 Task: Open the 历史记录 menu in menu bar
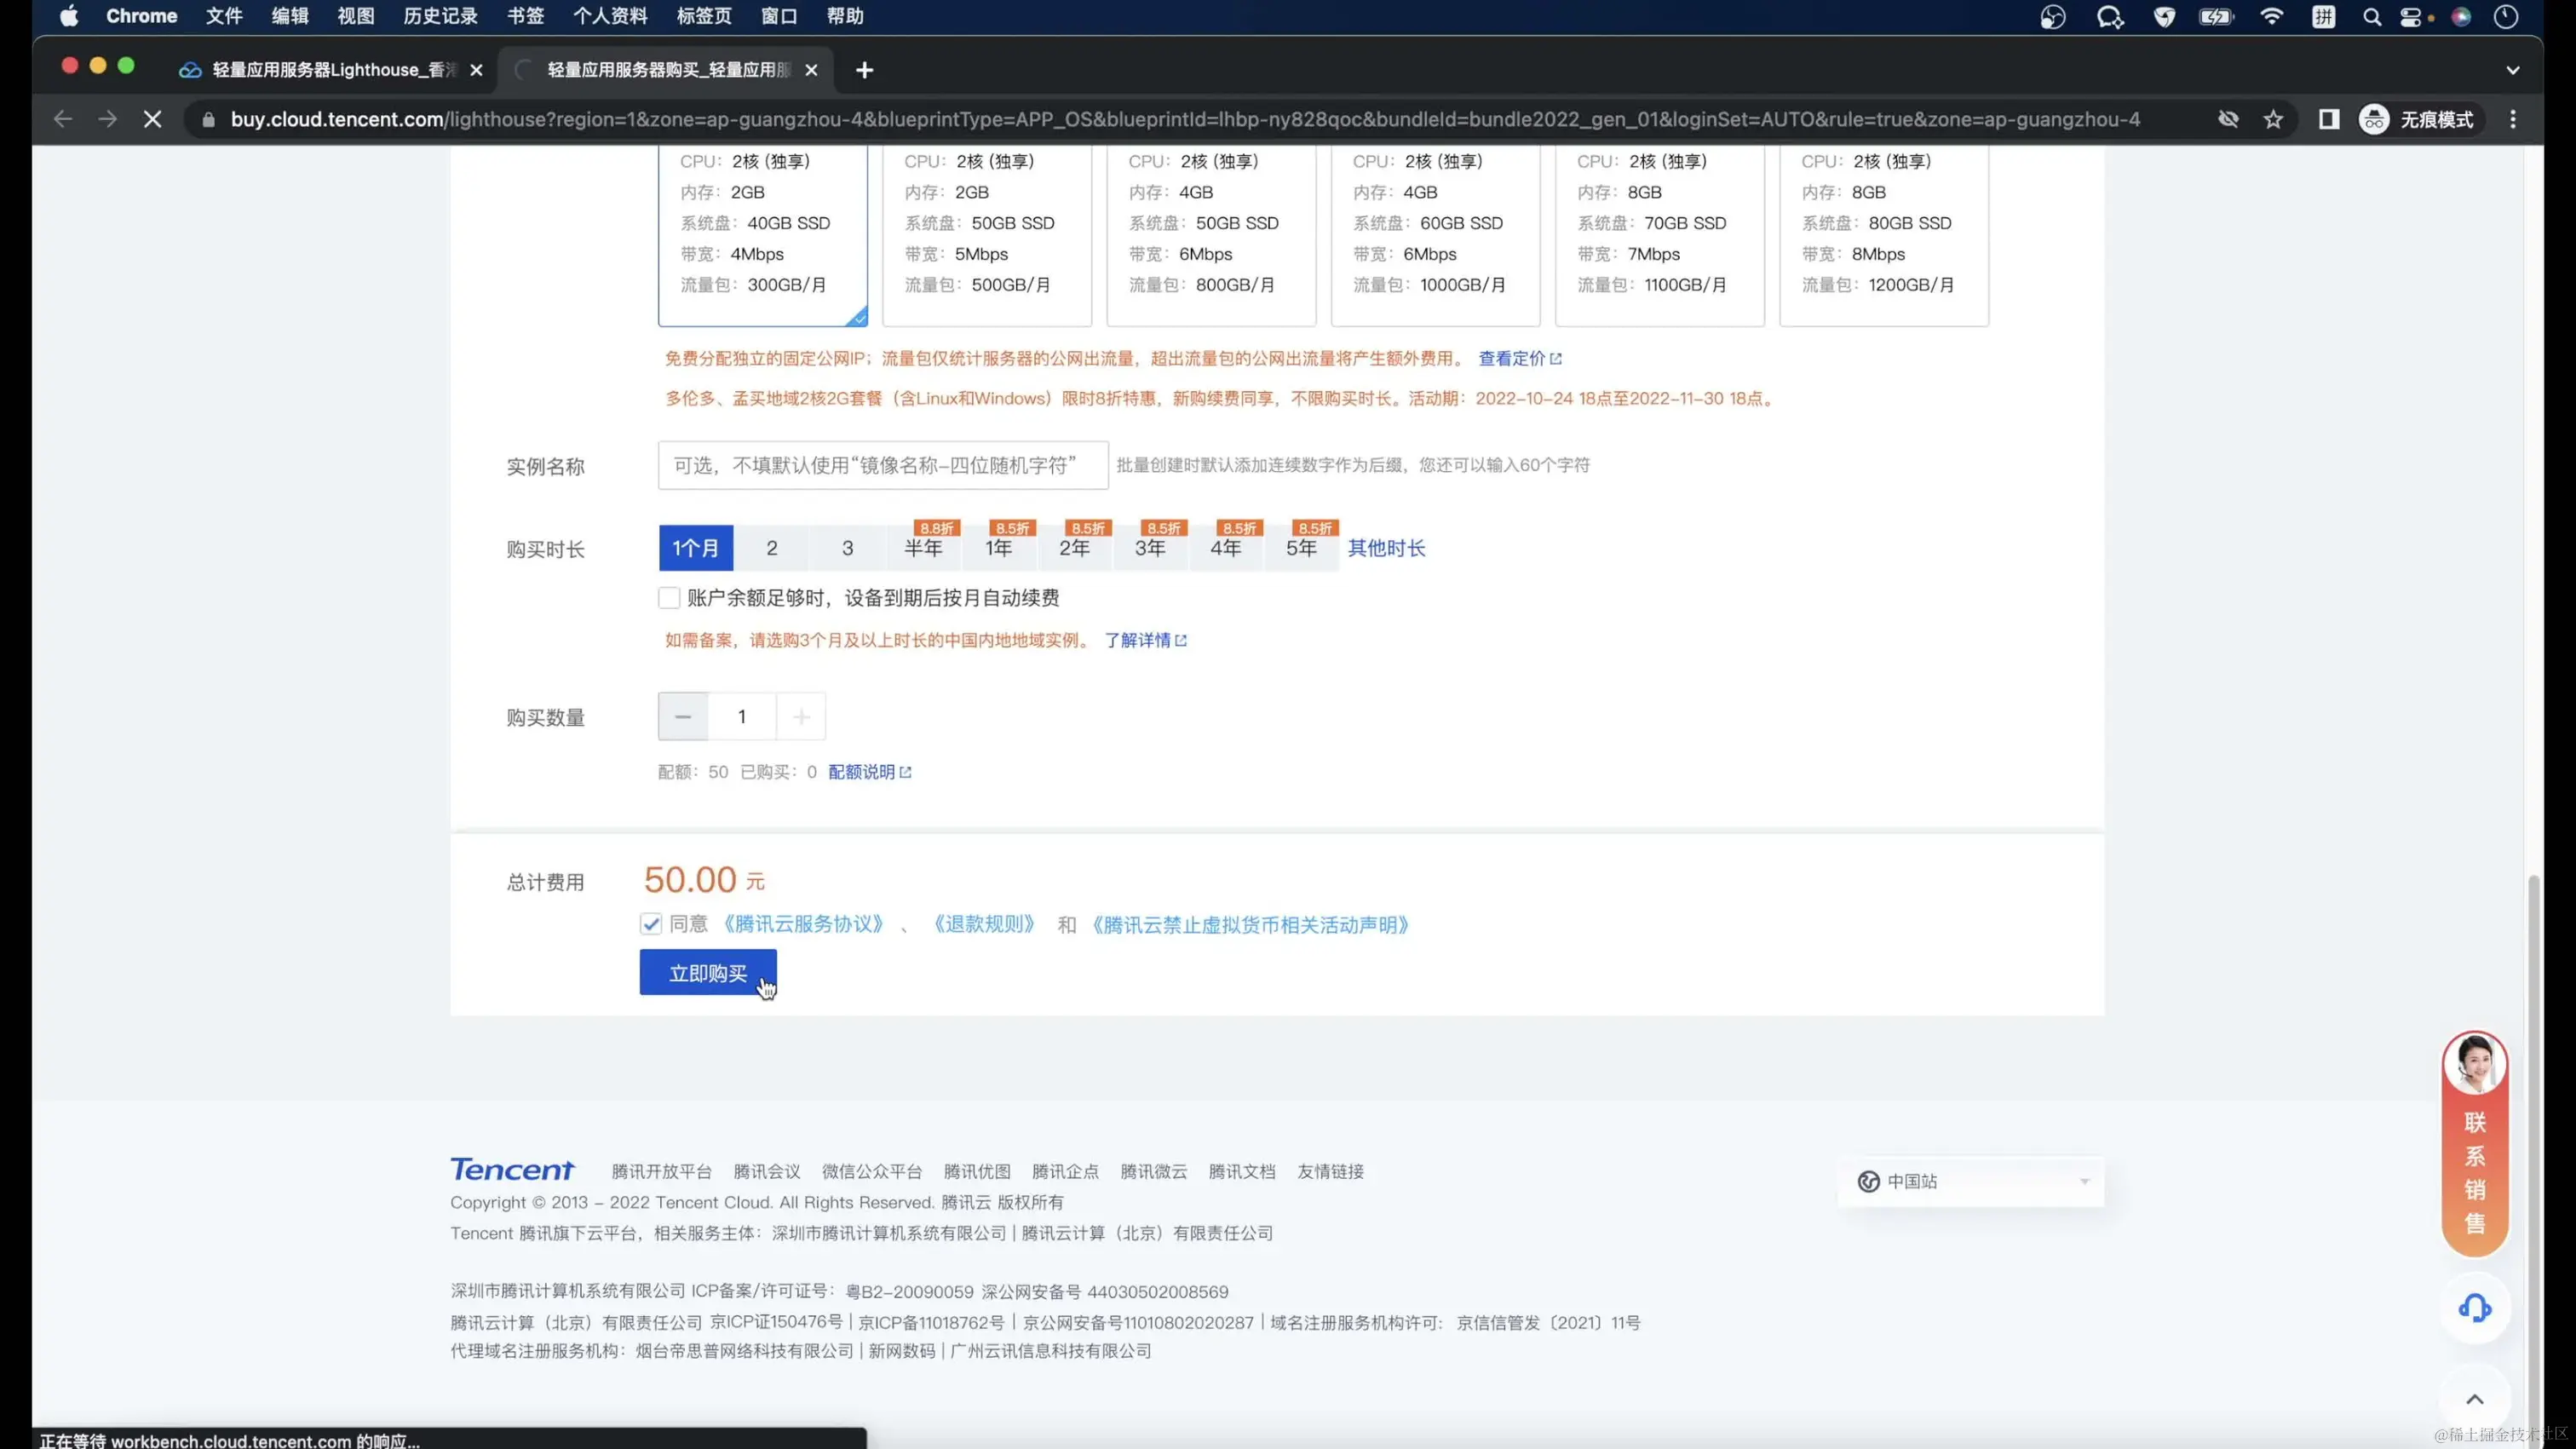[440, 16]
